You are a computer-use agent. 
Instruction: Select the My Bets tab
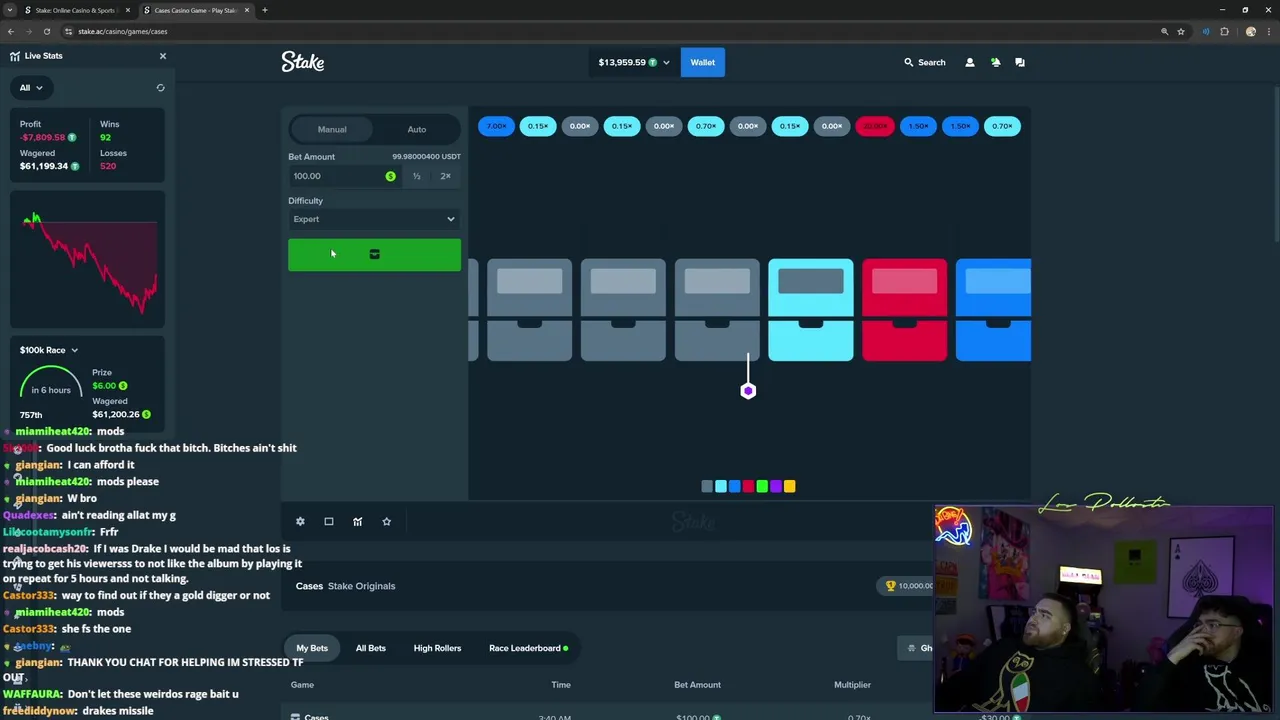[x=312, y=648]
